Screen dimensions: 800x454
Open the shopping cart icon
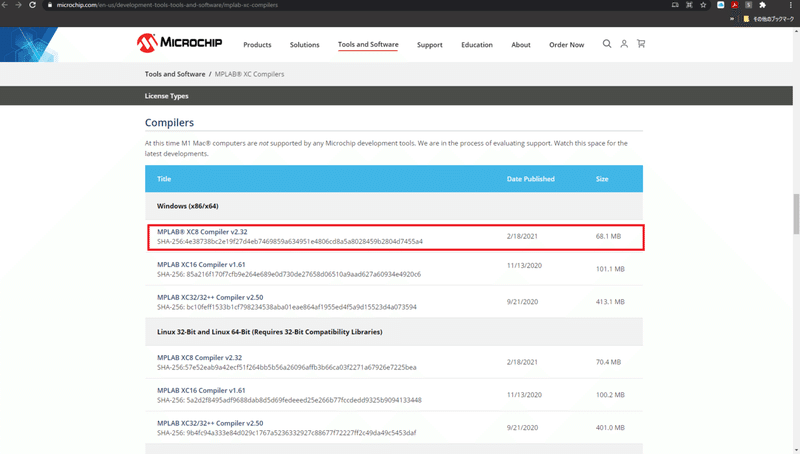tap(641, 44)
